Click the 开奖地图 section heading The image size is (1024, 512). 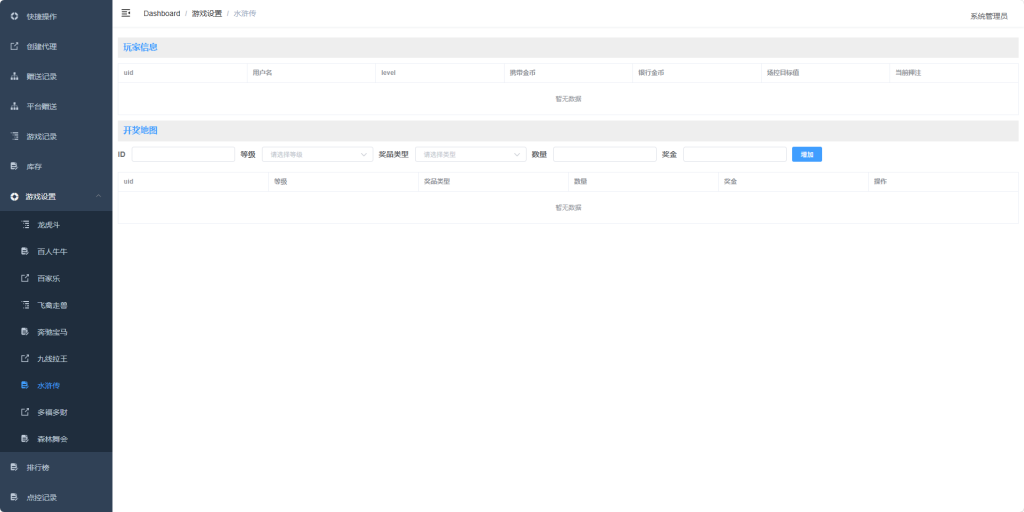(140, 131)
